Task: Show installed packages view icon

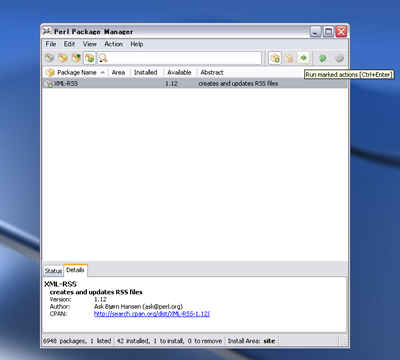Action: point(63,58)
